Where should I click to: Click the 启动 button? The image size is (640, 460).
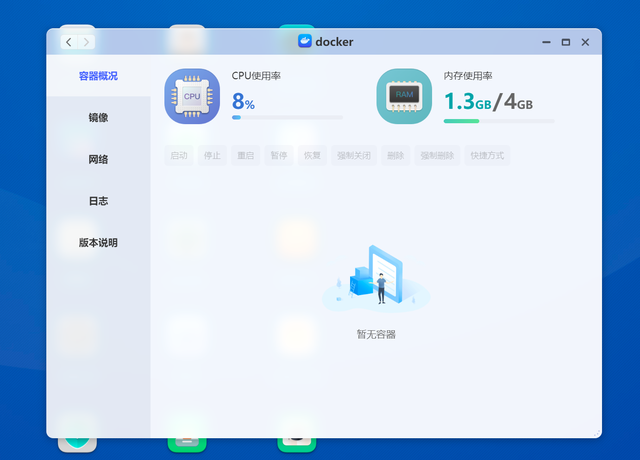(x=179, y=156)
